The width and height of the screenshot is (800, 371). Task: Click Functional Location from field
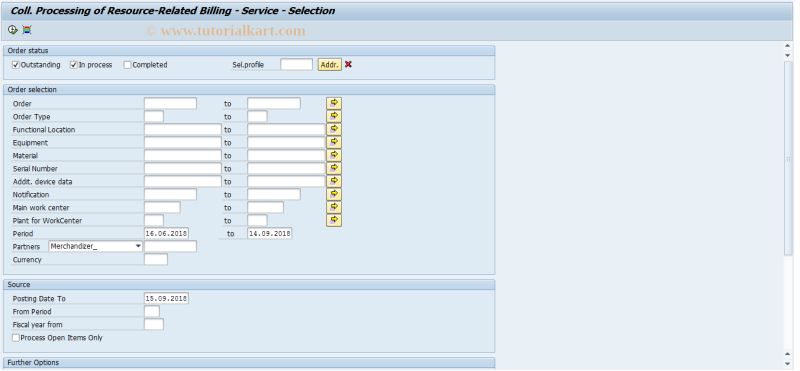coord(183,130)
